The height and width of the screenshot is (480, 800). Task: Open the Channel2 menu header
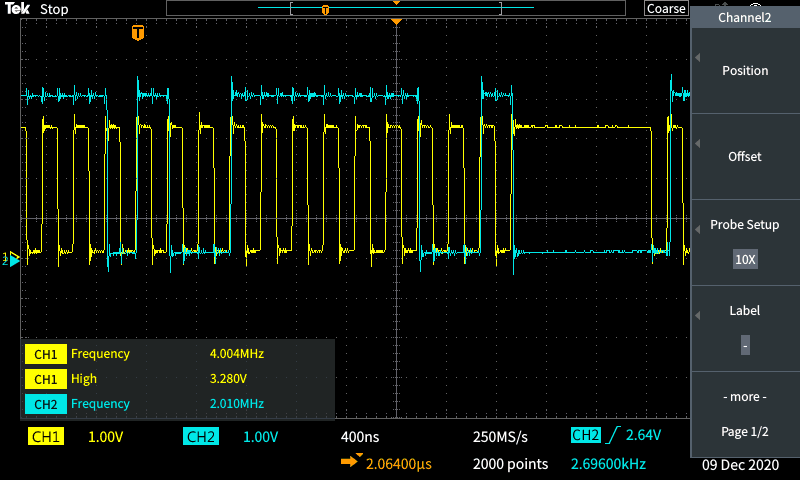pos(744,17)
